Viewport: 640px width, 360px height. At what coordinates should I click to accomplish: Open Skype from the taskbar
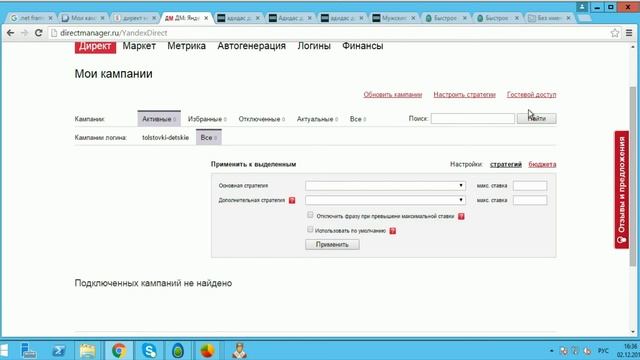[149, 351]
